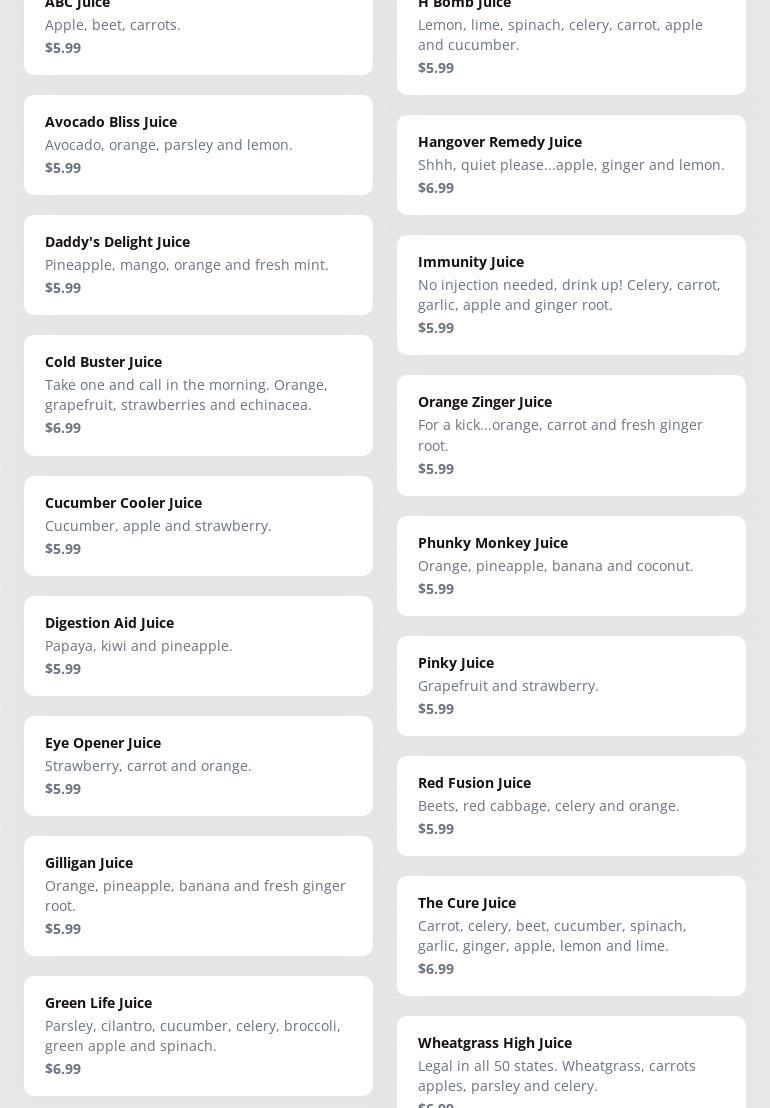Click the Cold Buster Juice menu item
Image resolution: width=770 pixels, height=1108 pixels.
pyautogui.click(x=198, y=395)
